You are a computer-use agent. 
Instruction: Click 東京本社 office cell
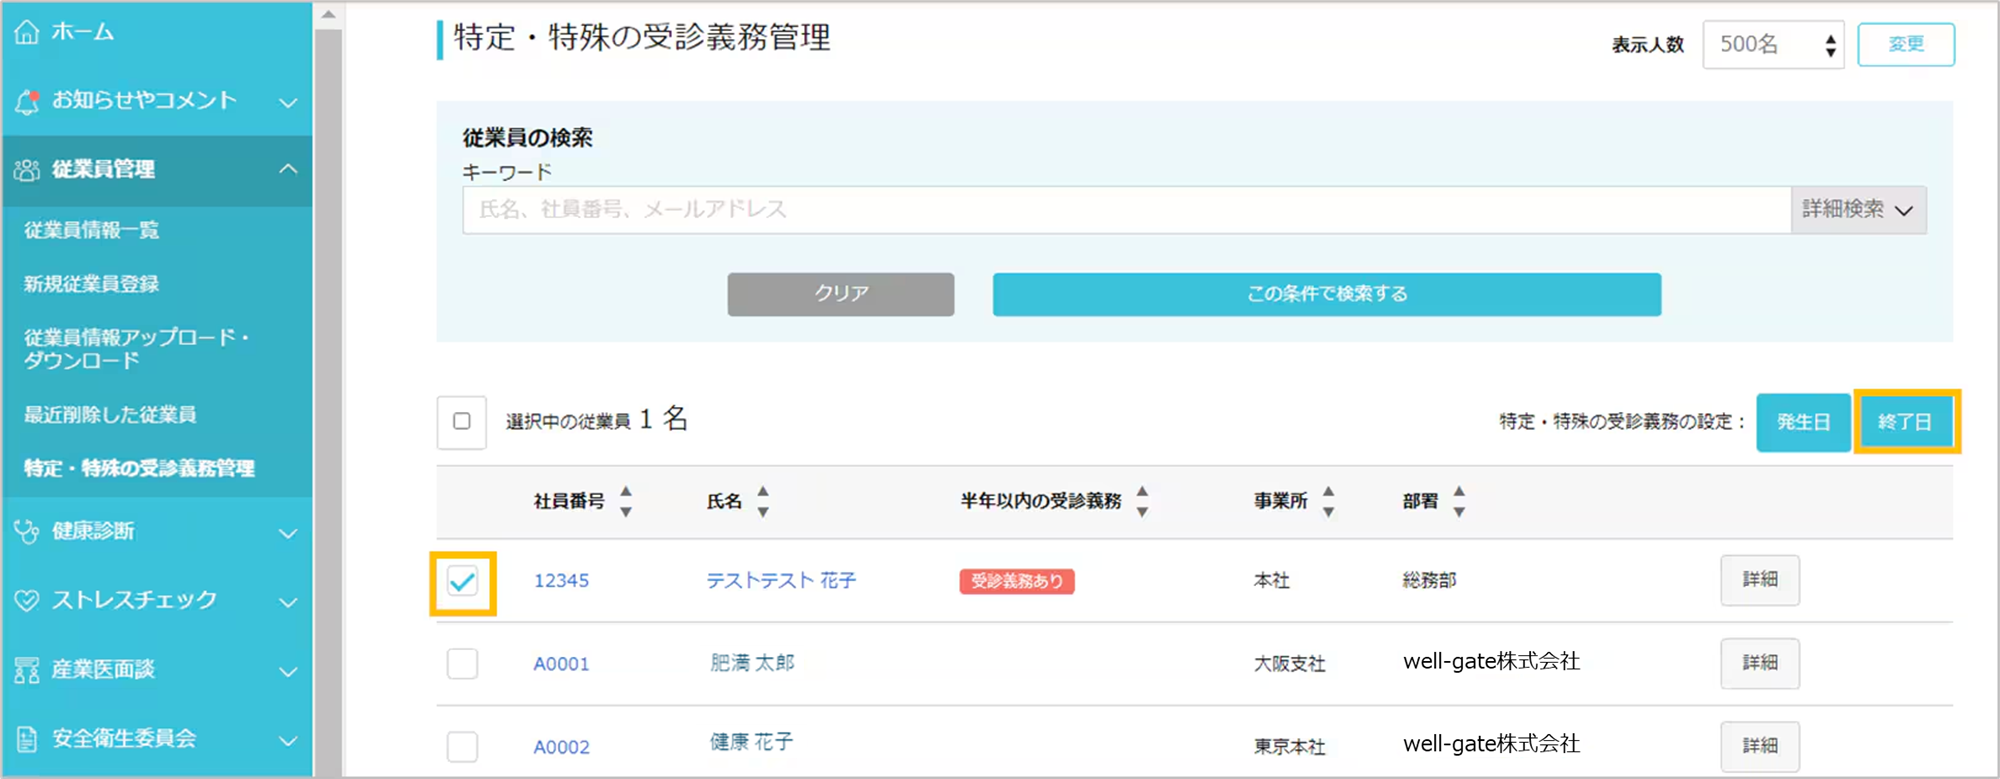[x=1290, y=747]
